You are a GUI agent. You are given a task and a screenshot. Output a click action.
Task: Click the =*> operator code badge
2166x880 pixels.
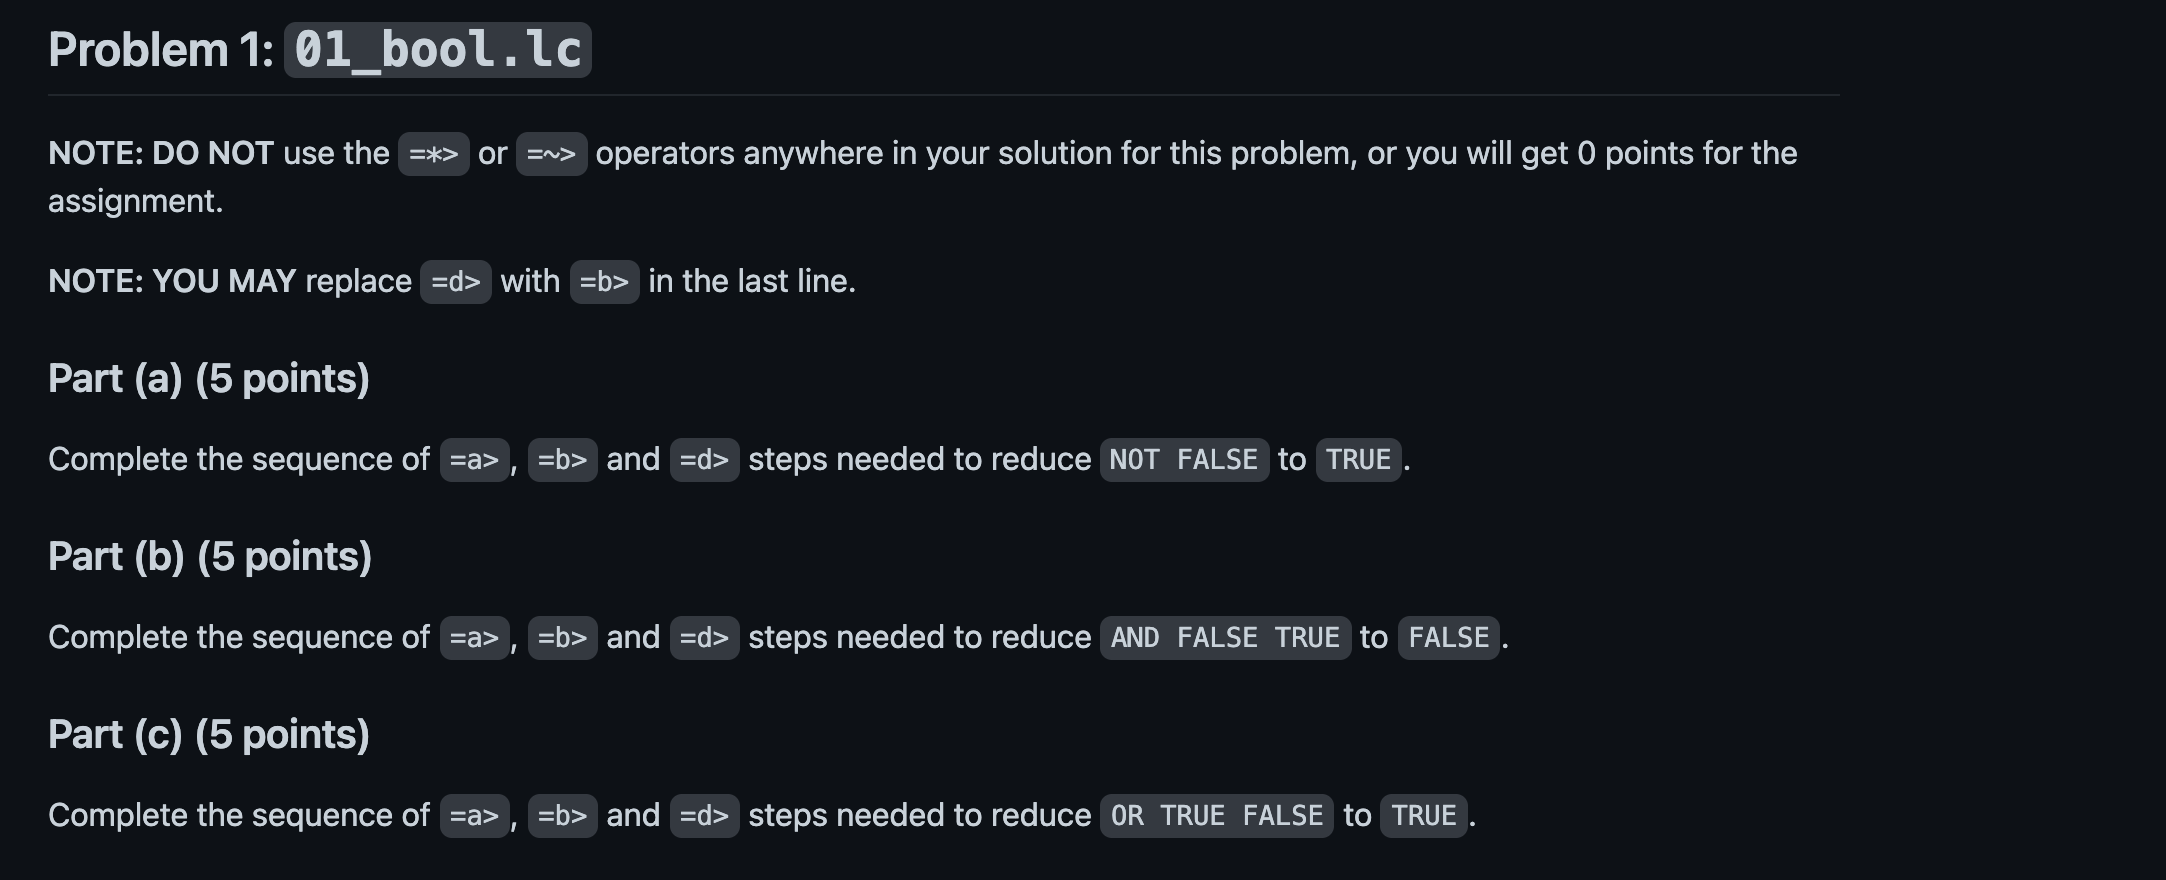click(x=433, y=154)
